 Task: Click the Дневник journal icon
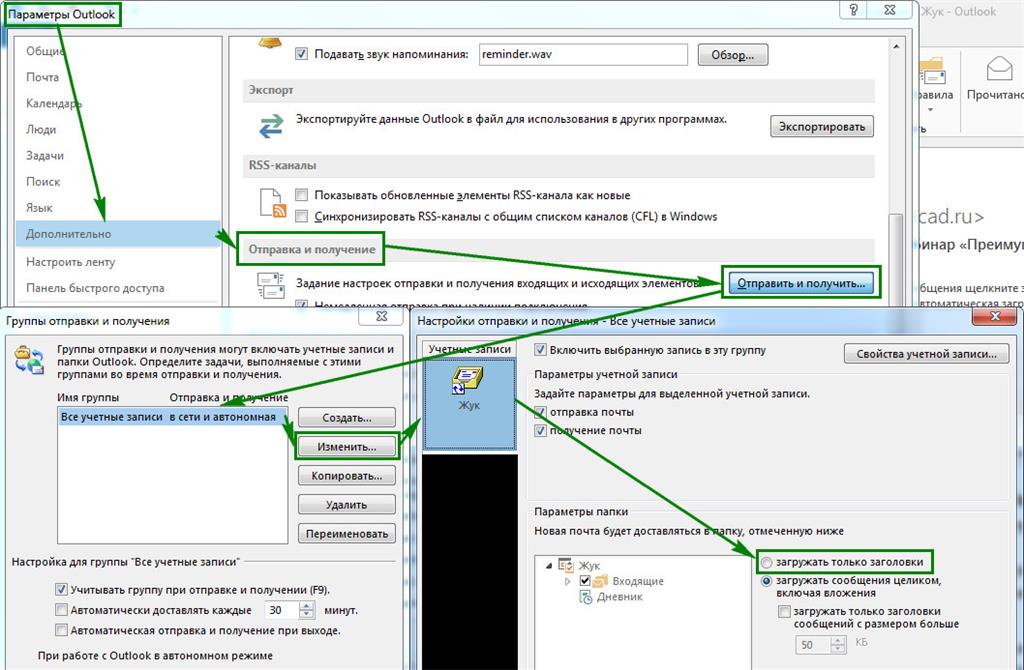click(x=586, y=596)
